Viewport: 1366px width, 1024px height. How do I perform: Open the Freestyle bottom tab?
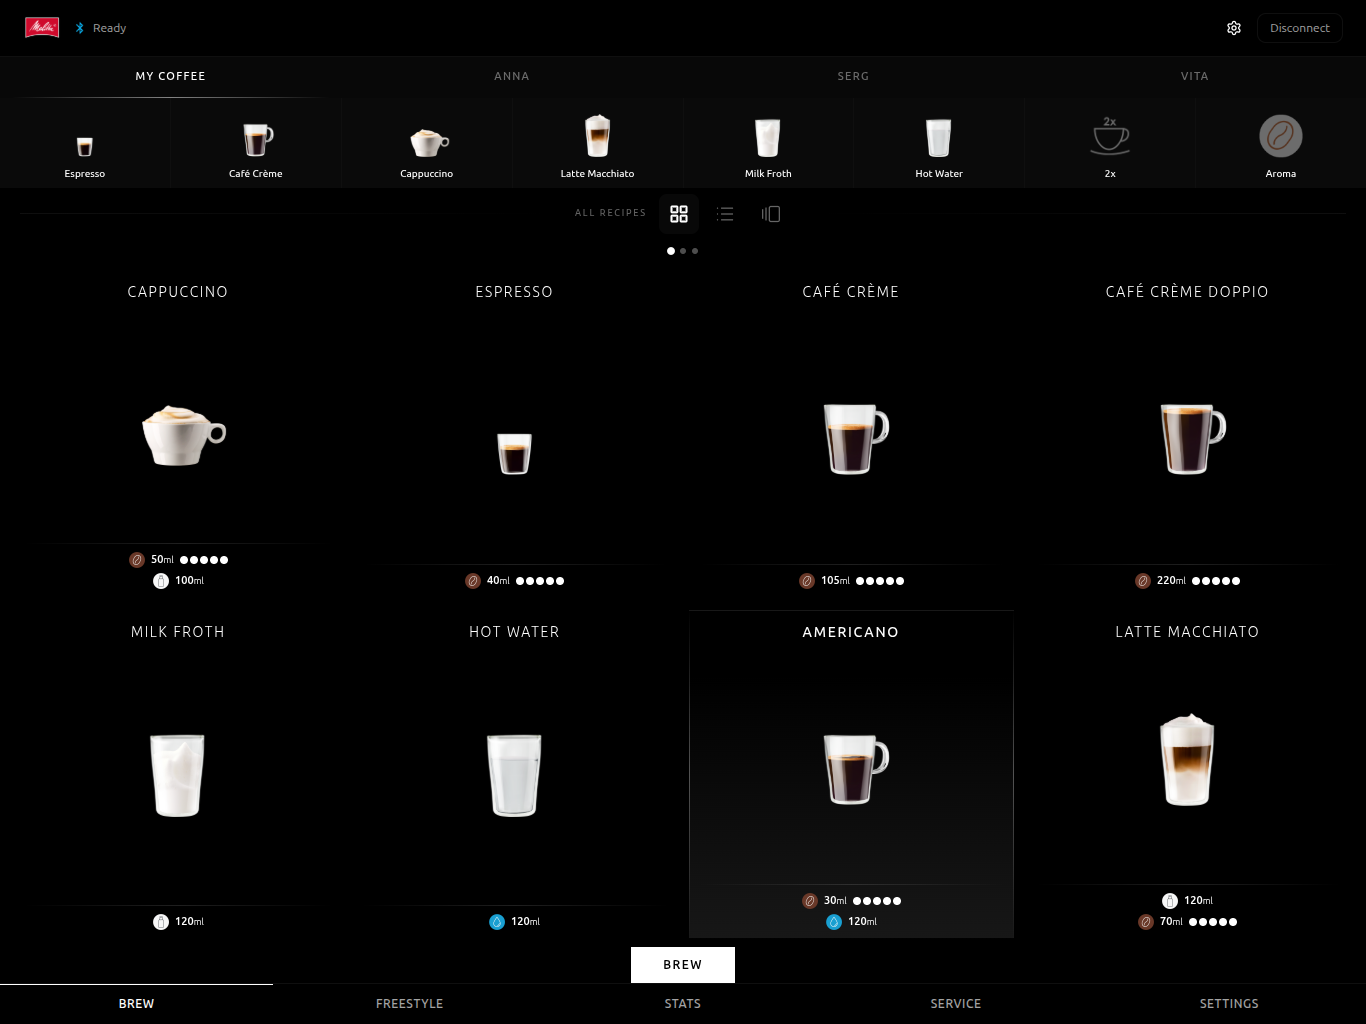click(410, 1004)
